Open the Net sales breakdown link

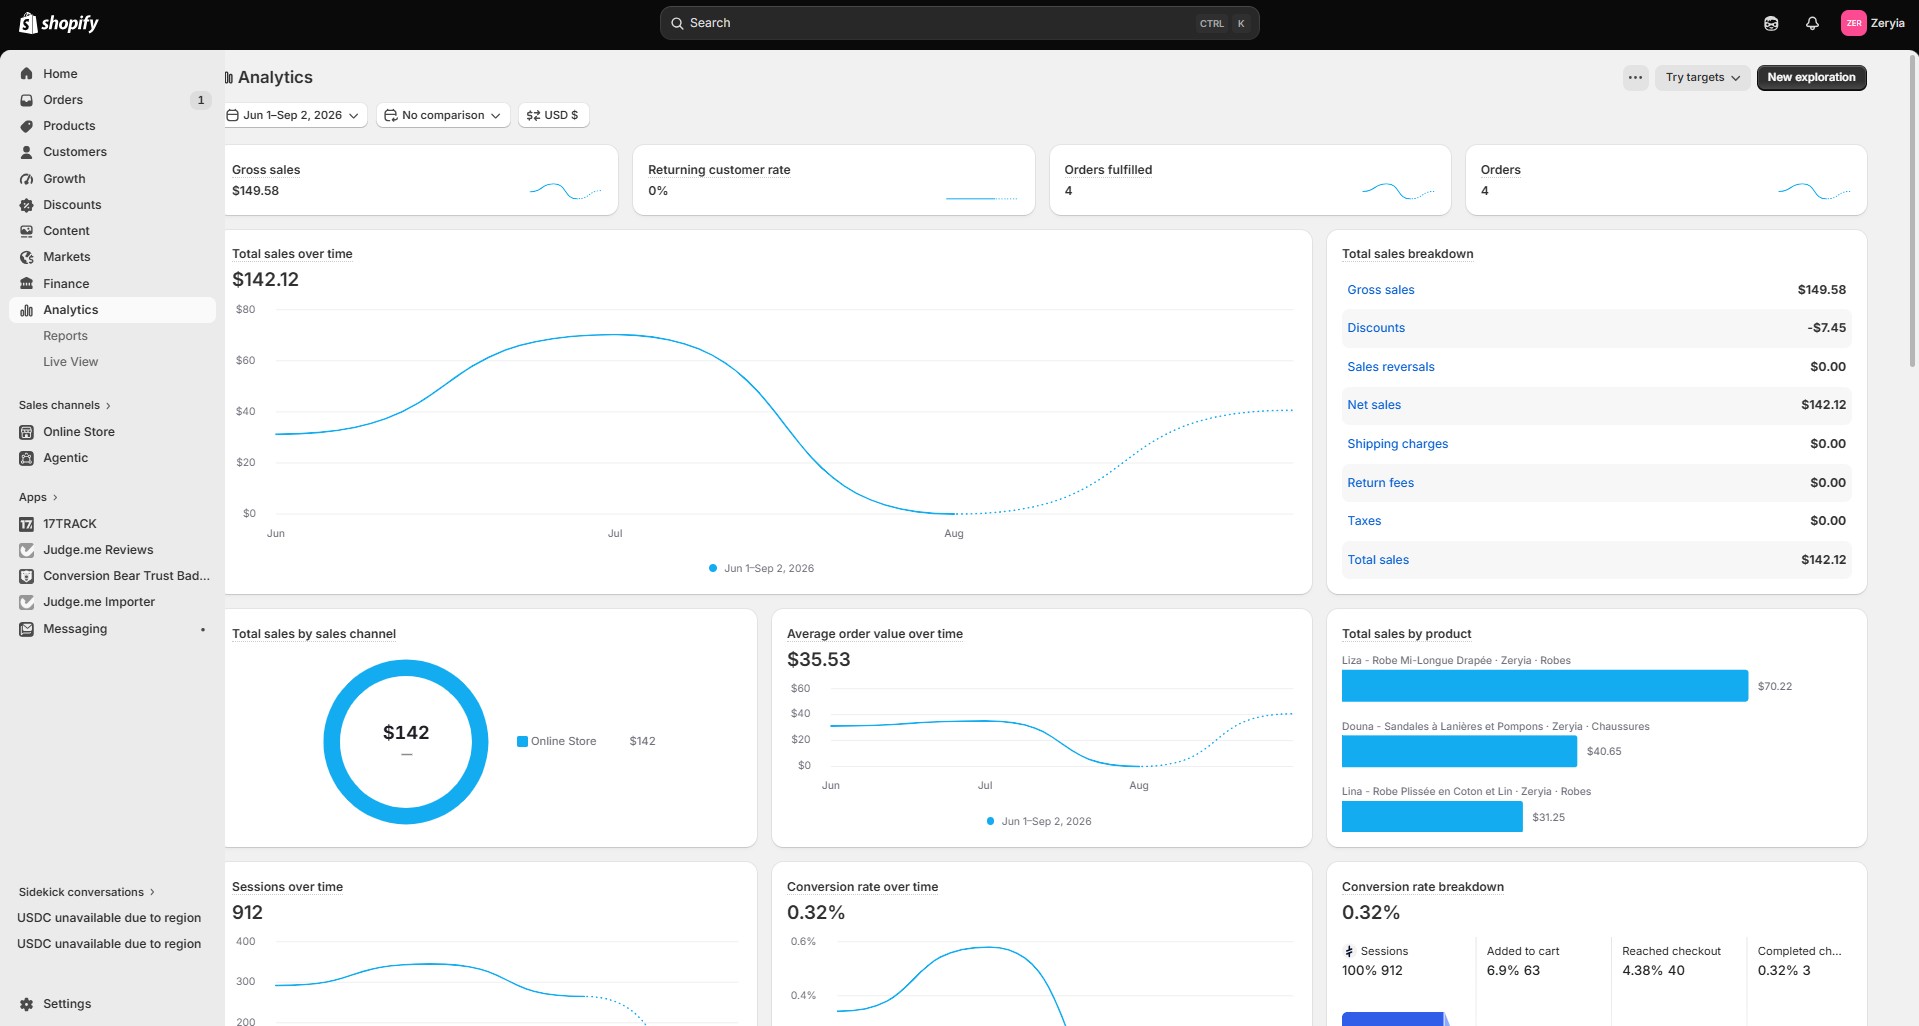pos(1374,405)
